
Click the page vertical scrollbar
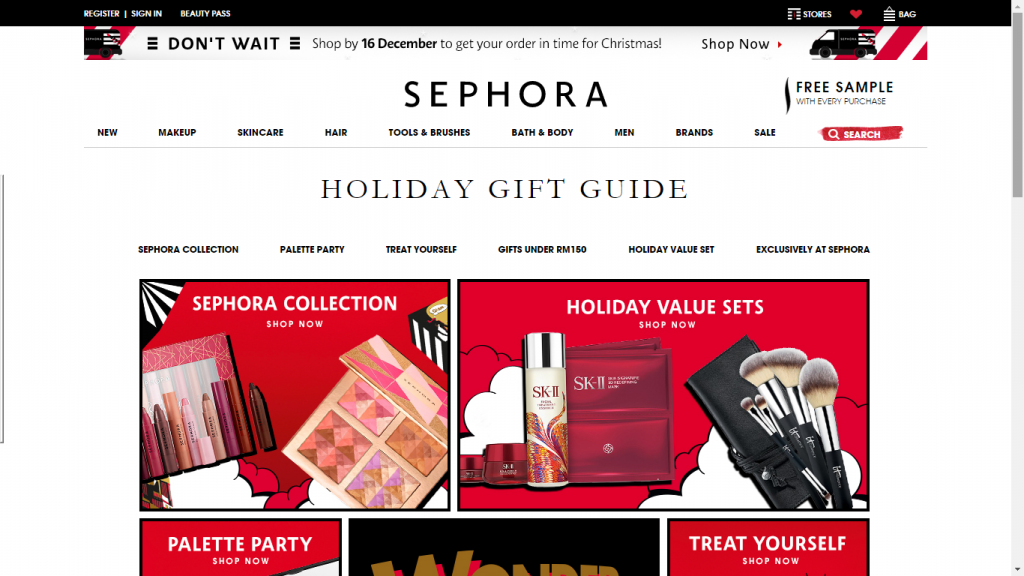[x=1017, y=288]
